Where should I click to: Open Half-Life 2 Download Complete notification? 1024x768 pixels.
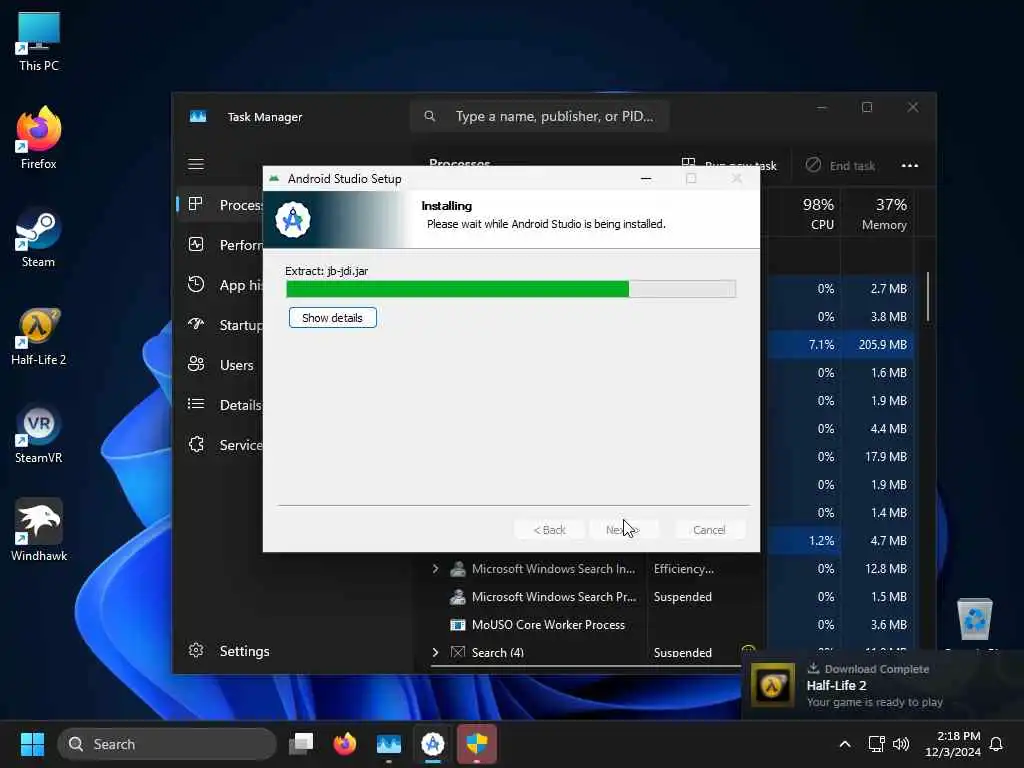pyautogui.click(x=882, y=685)
